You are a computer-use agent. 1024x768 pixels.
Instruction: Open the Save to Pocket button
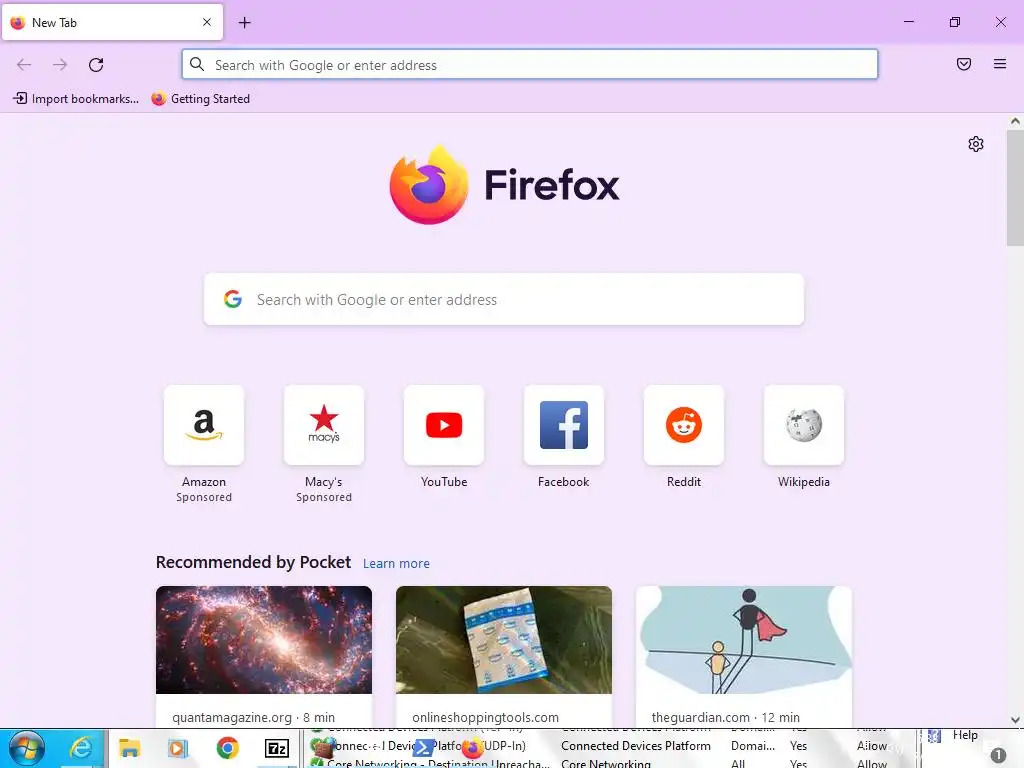coord(963,64)
